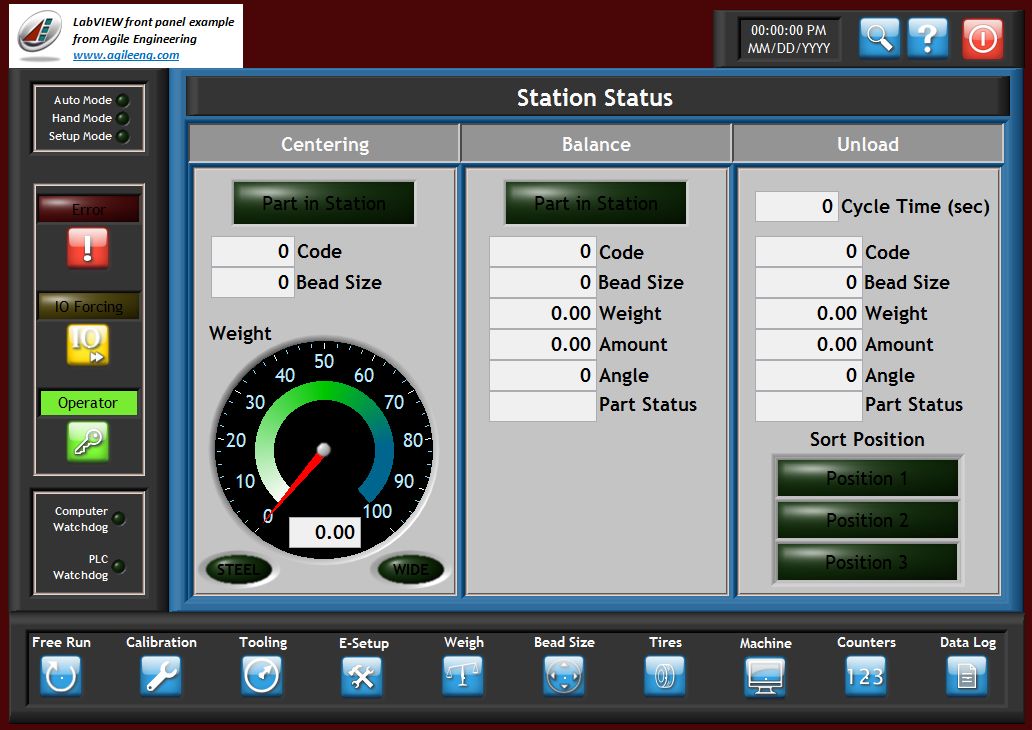Open the Data Log icon
The image size is (1032, 730).
point(967,677)
